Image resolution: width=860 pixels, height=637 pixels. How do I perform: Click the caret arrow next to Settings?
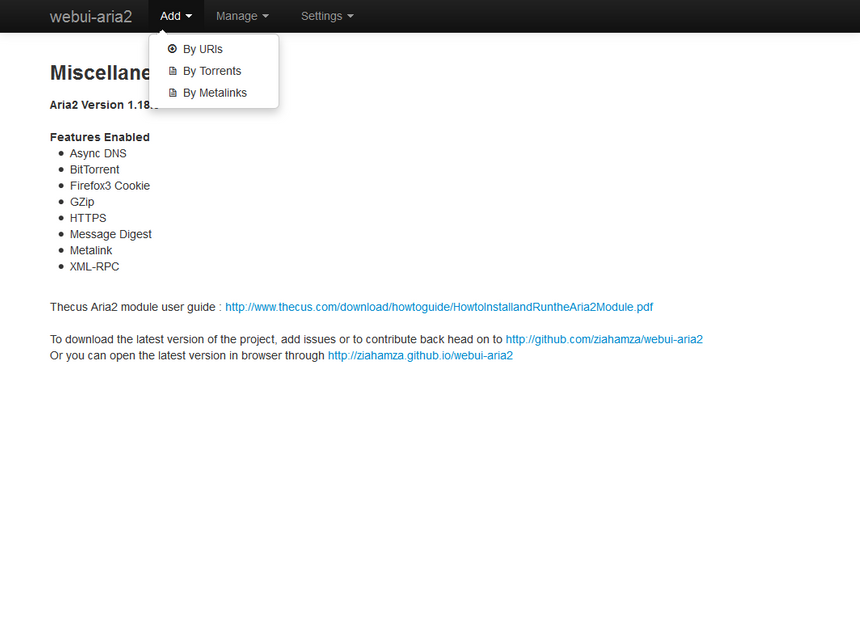tap(350, 17)
